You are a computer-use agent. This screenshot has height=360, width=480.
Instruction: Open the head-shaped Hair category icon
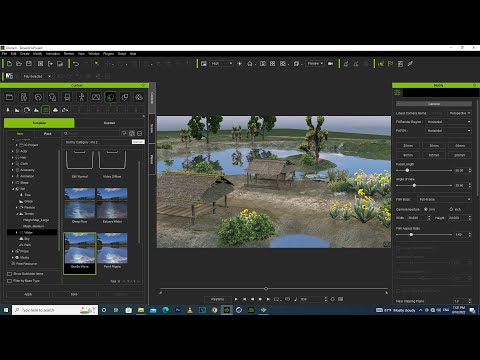[x=38, y=97]
